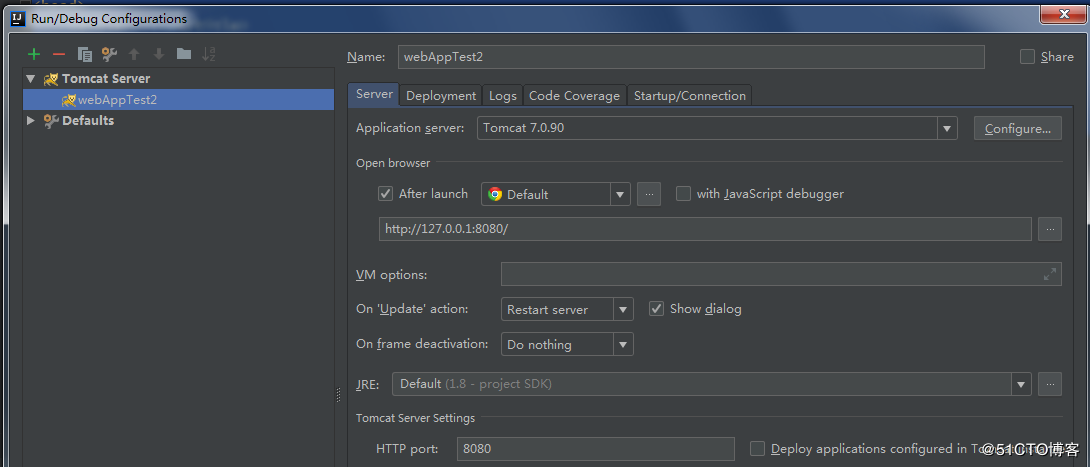Expand the Defaults tree node

[31, 121]
